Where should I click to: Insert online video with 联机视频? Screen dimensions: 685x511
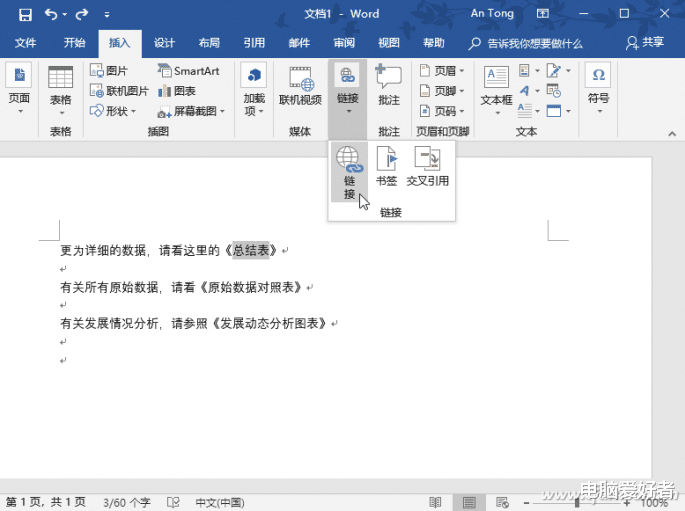[x=300, y=87]
